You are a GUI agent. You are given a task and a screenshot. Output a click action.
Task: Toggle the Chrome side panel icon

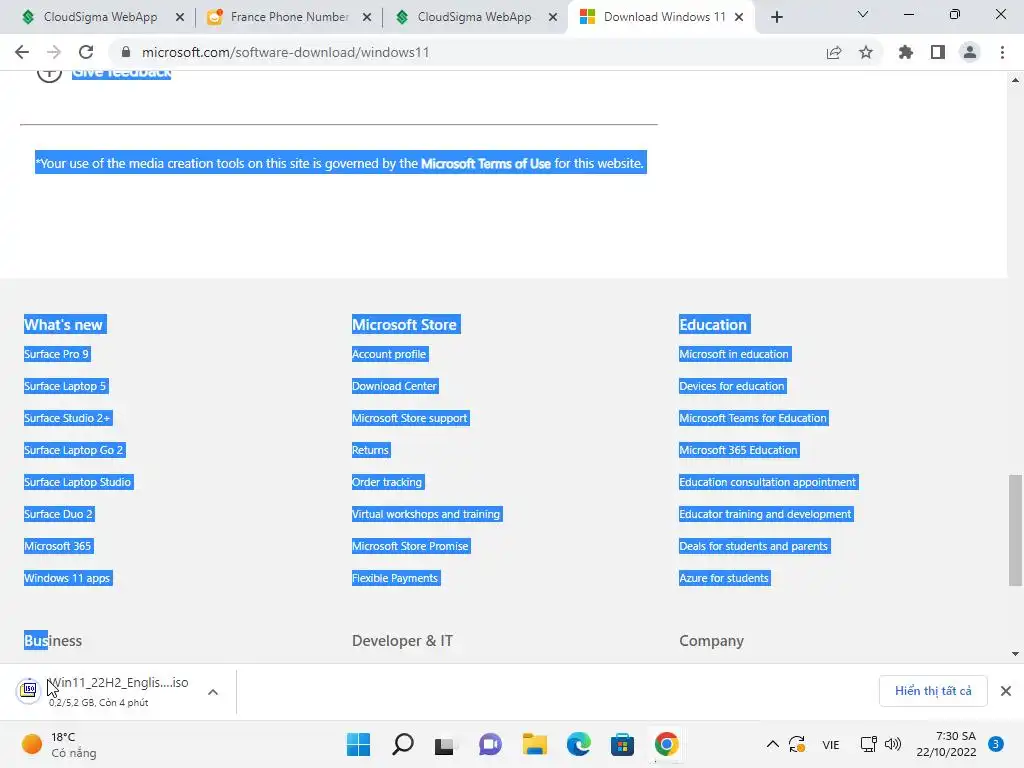click(938, 52)
